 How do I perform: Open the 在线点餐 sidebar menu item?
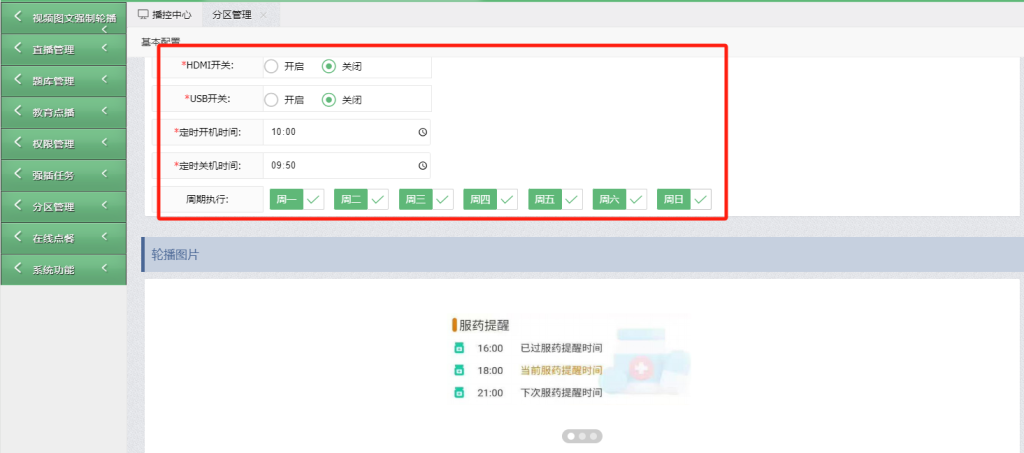point(63,238)
